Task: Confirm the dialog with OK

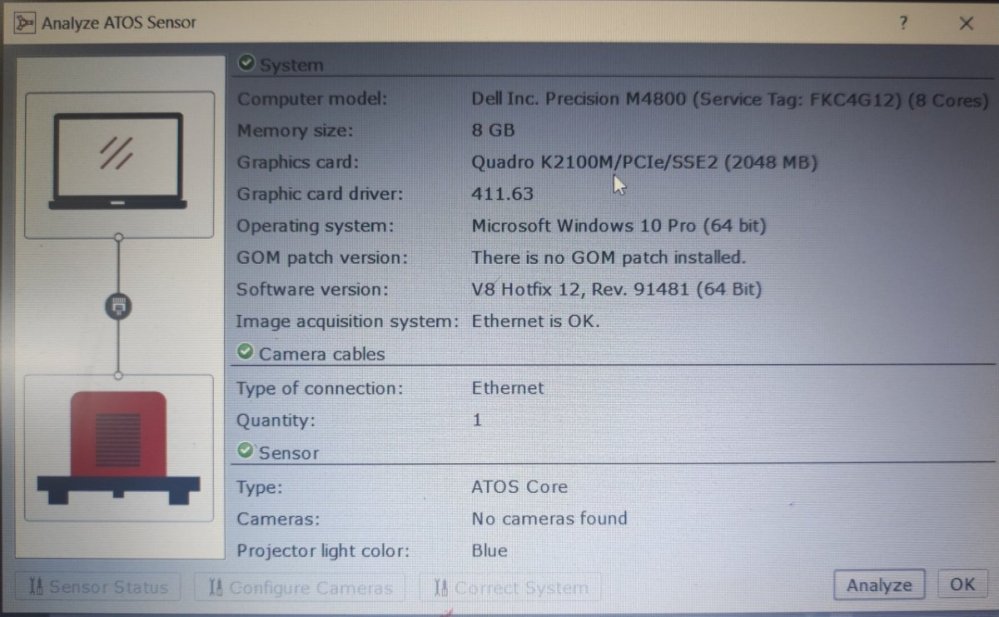Action: pyautogui.click(x=962, y=584)
